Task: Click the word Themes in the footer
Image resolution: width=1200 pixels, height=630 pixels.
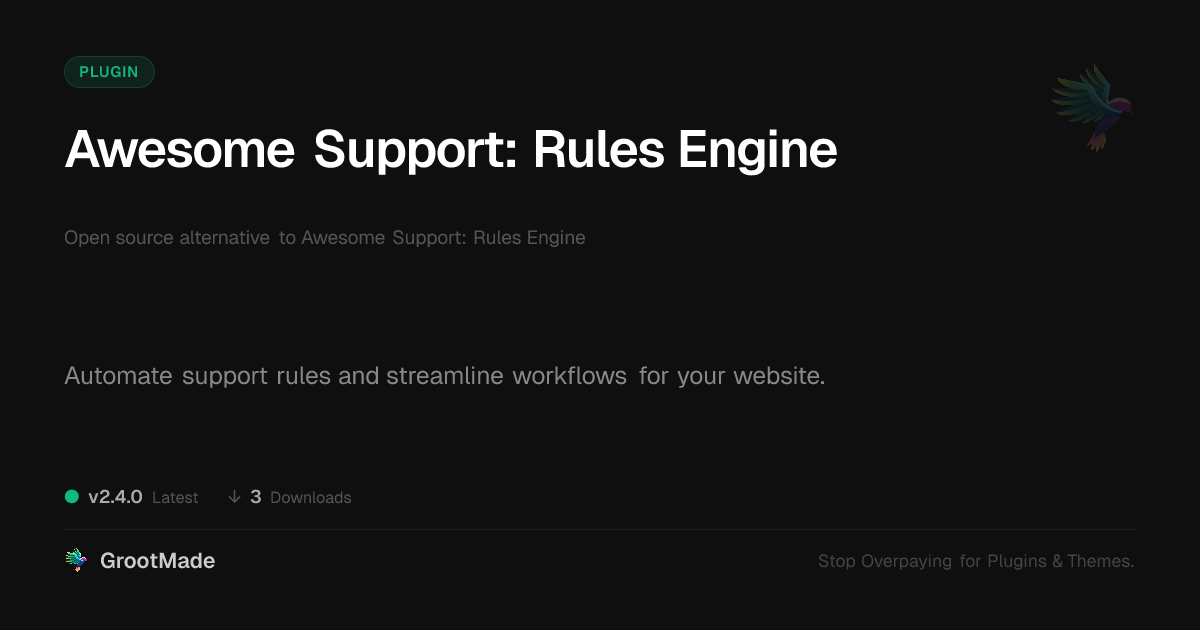Action: [x=1100, y=561]
